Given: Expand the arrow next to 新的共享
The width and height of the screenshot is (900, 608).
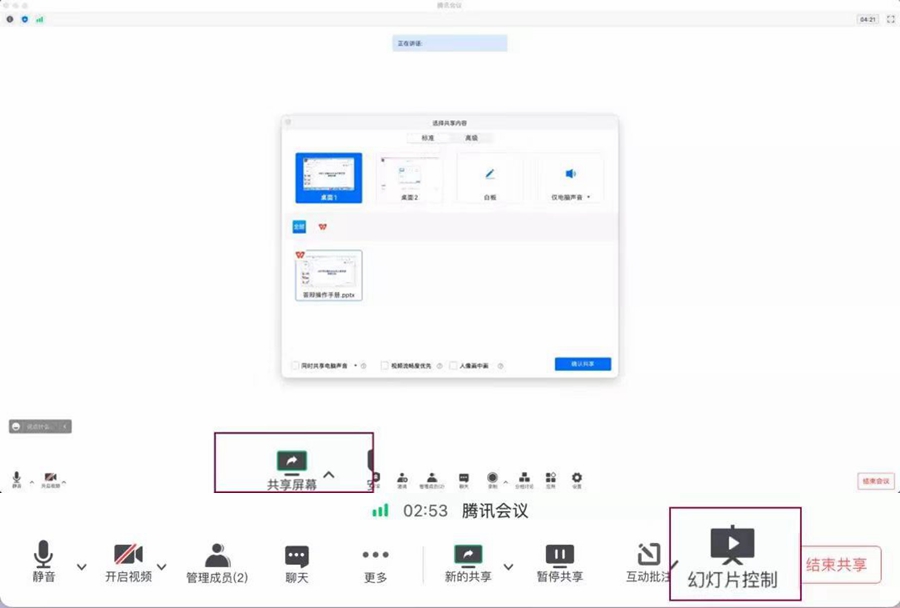Looking at the screenshot, I should pyautogui.click(x=508, y=566).
